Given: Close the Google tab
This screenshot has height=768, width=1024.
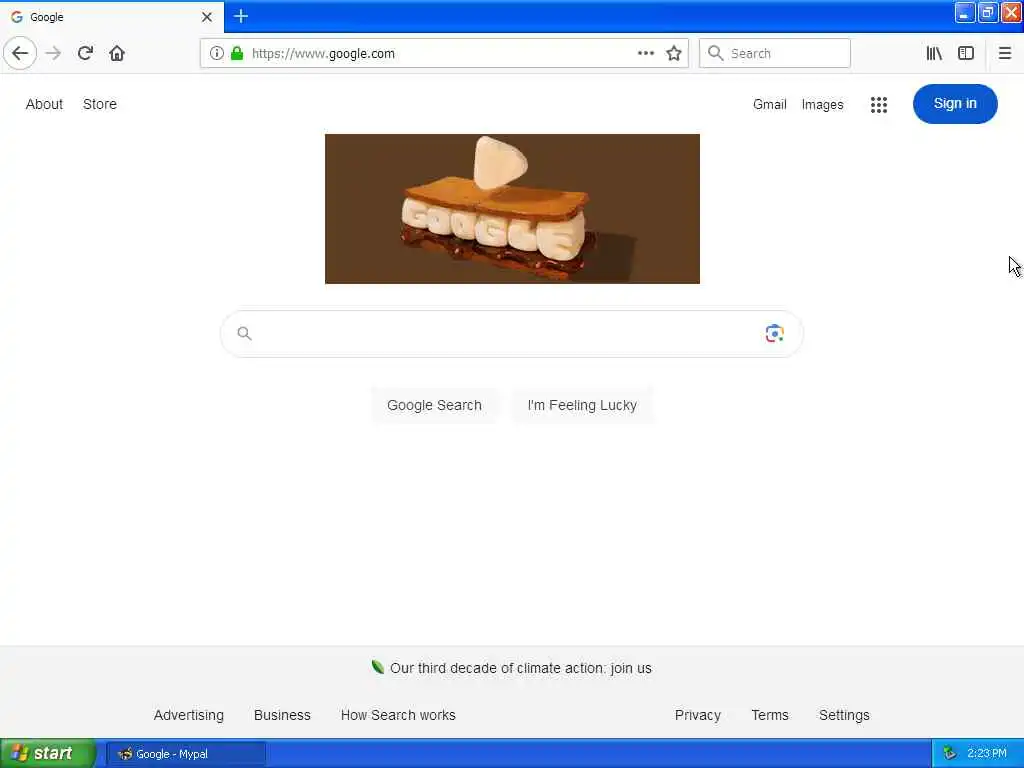Looking at the screenshot, I should tap(207, 17).
